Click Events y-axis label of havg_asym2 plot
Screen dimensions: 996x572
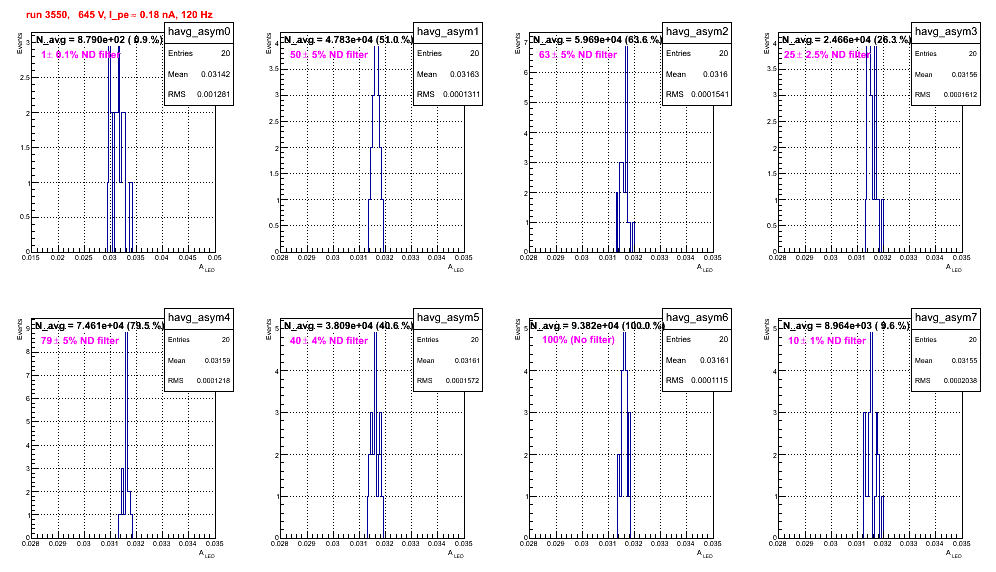(518, 44)
